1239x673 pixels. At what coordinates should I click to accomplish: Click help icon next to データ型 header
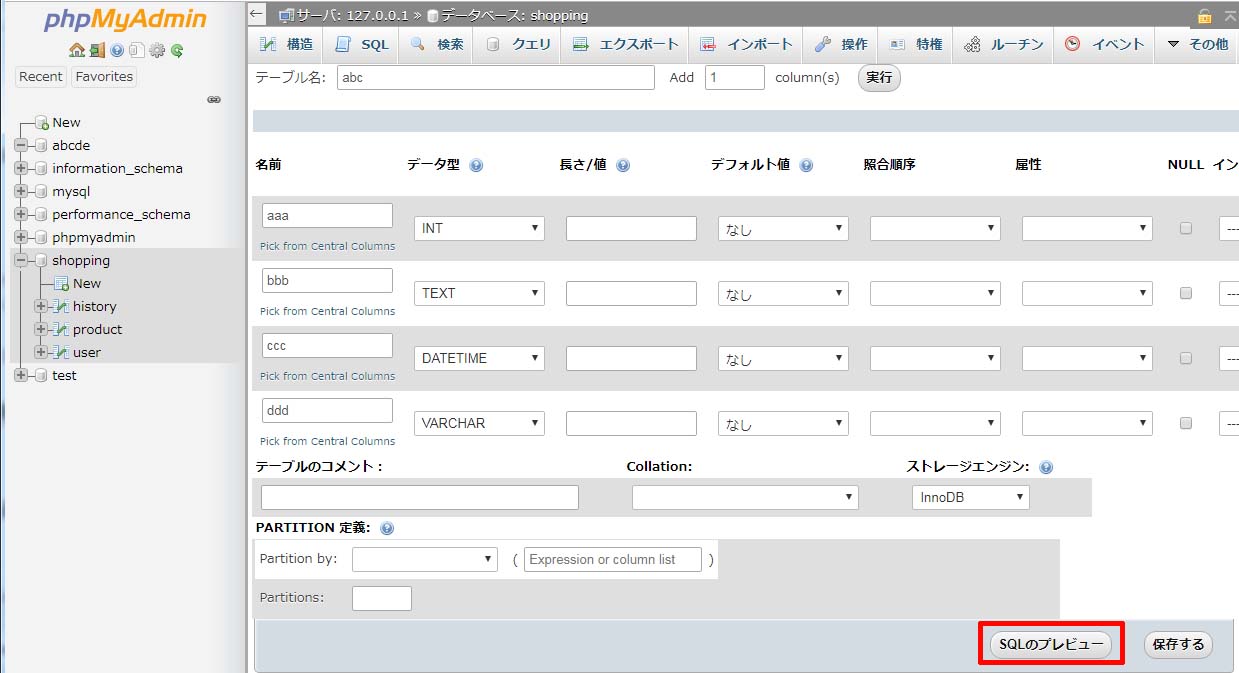coord(476,165)
